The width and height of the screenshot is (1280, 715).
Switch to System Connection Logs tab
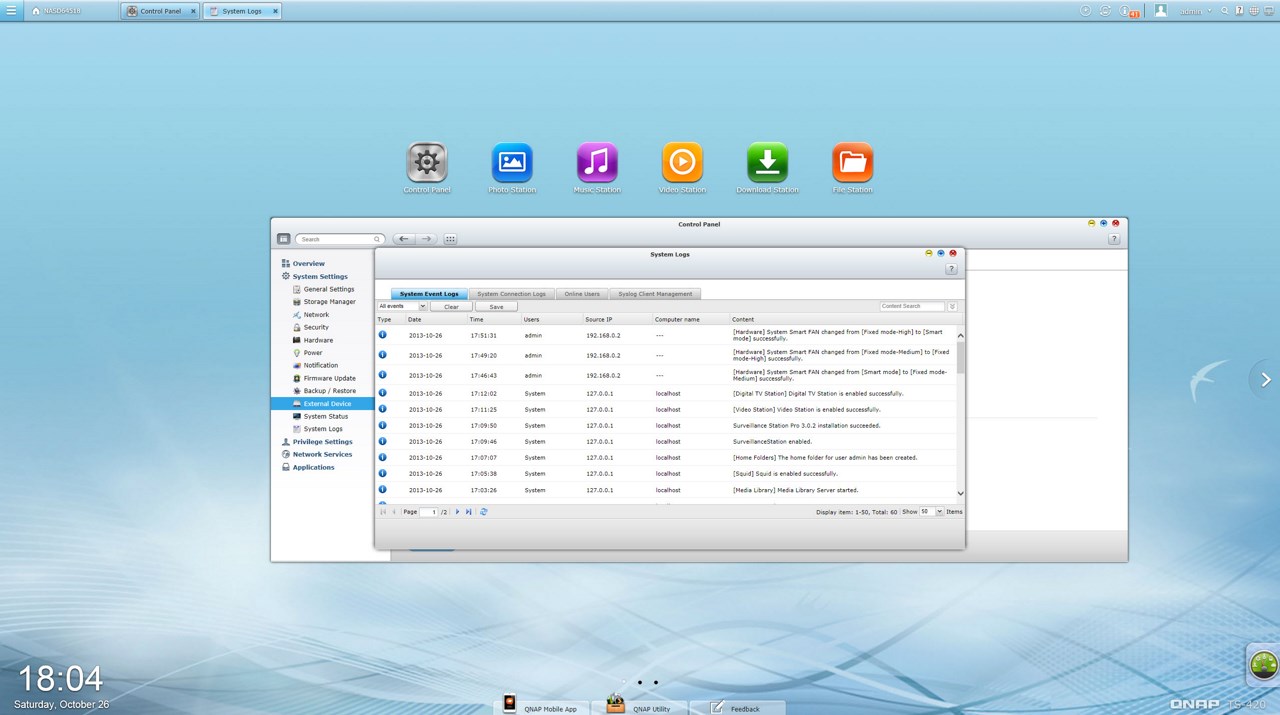[511, 294]
